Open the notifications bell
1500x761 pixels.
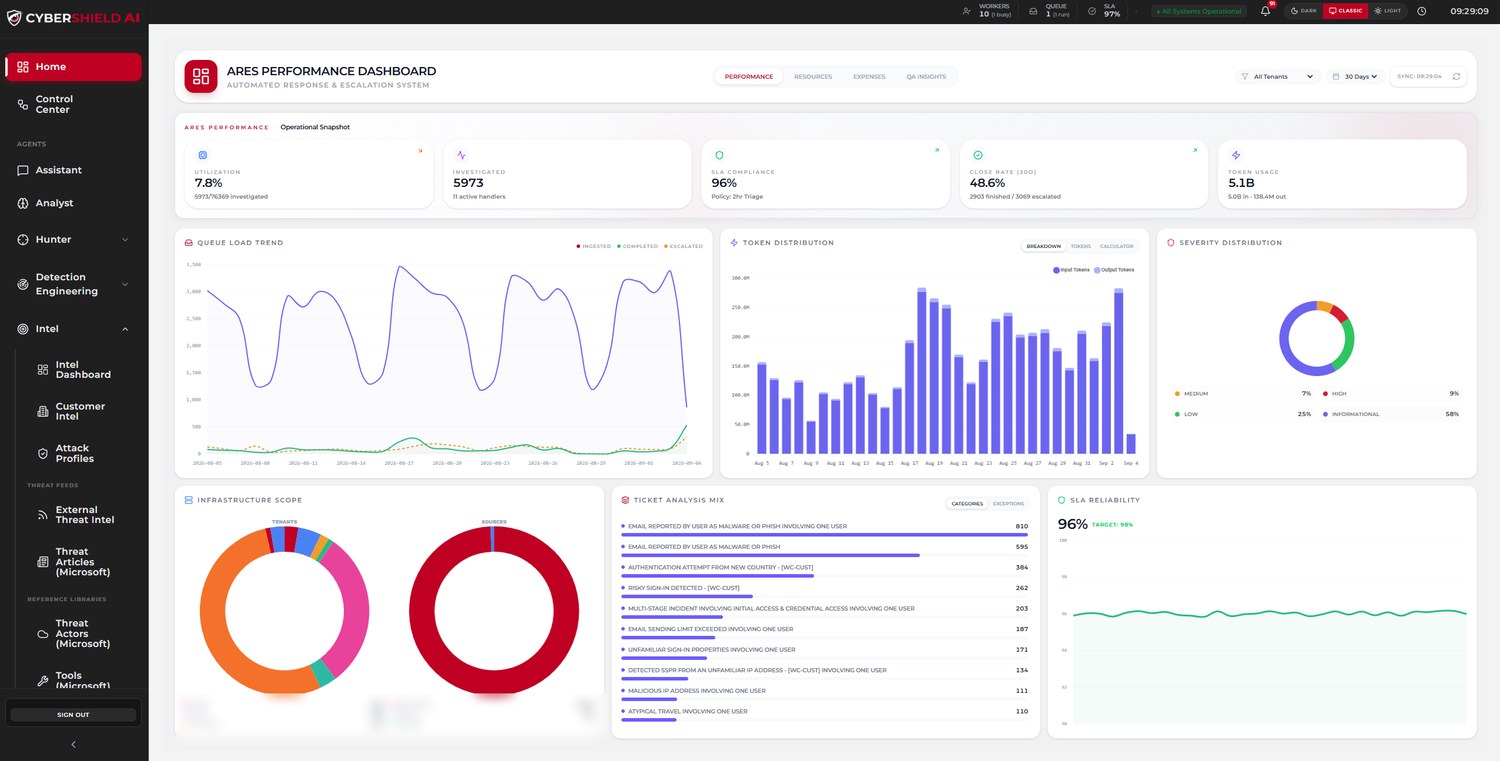pyautogui.click(x=1265, y=11)
